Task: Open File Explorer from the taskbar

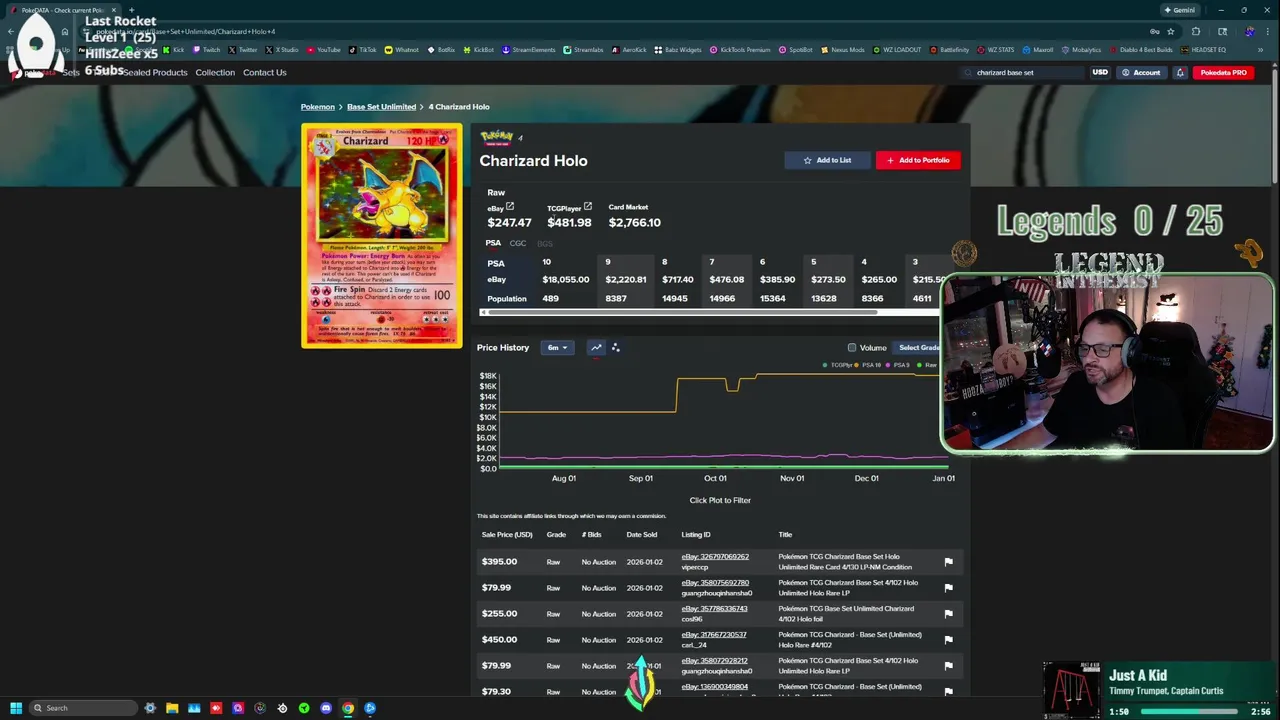Action: point(172,708)
